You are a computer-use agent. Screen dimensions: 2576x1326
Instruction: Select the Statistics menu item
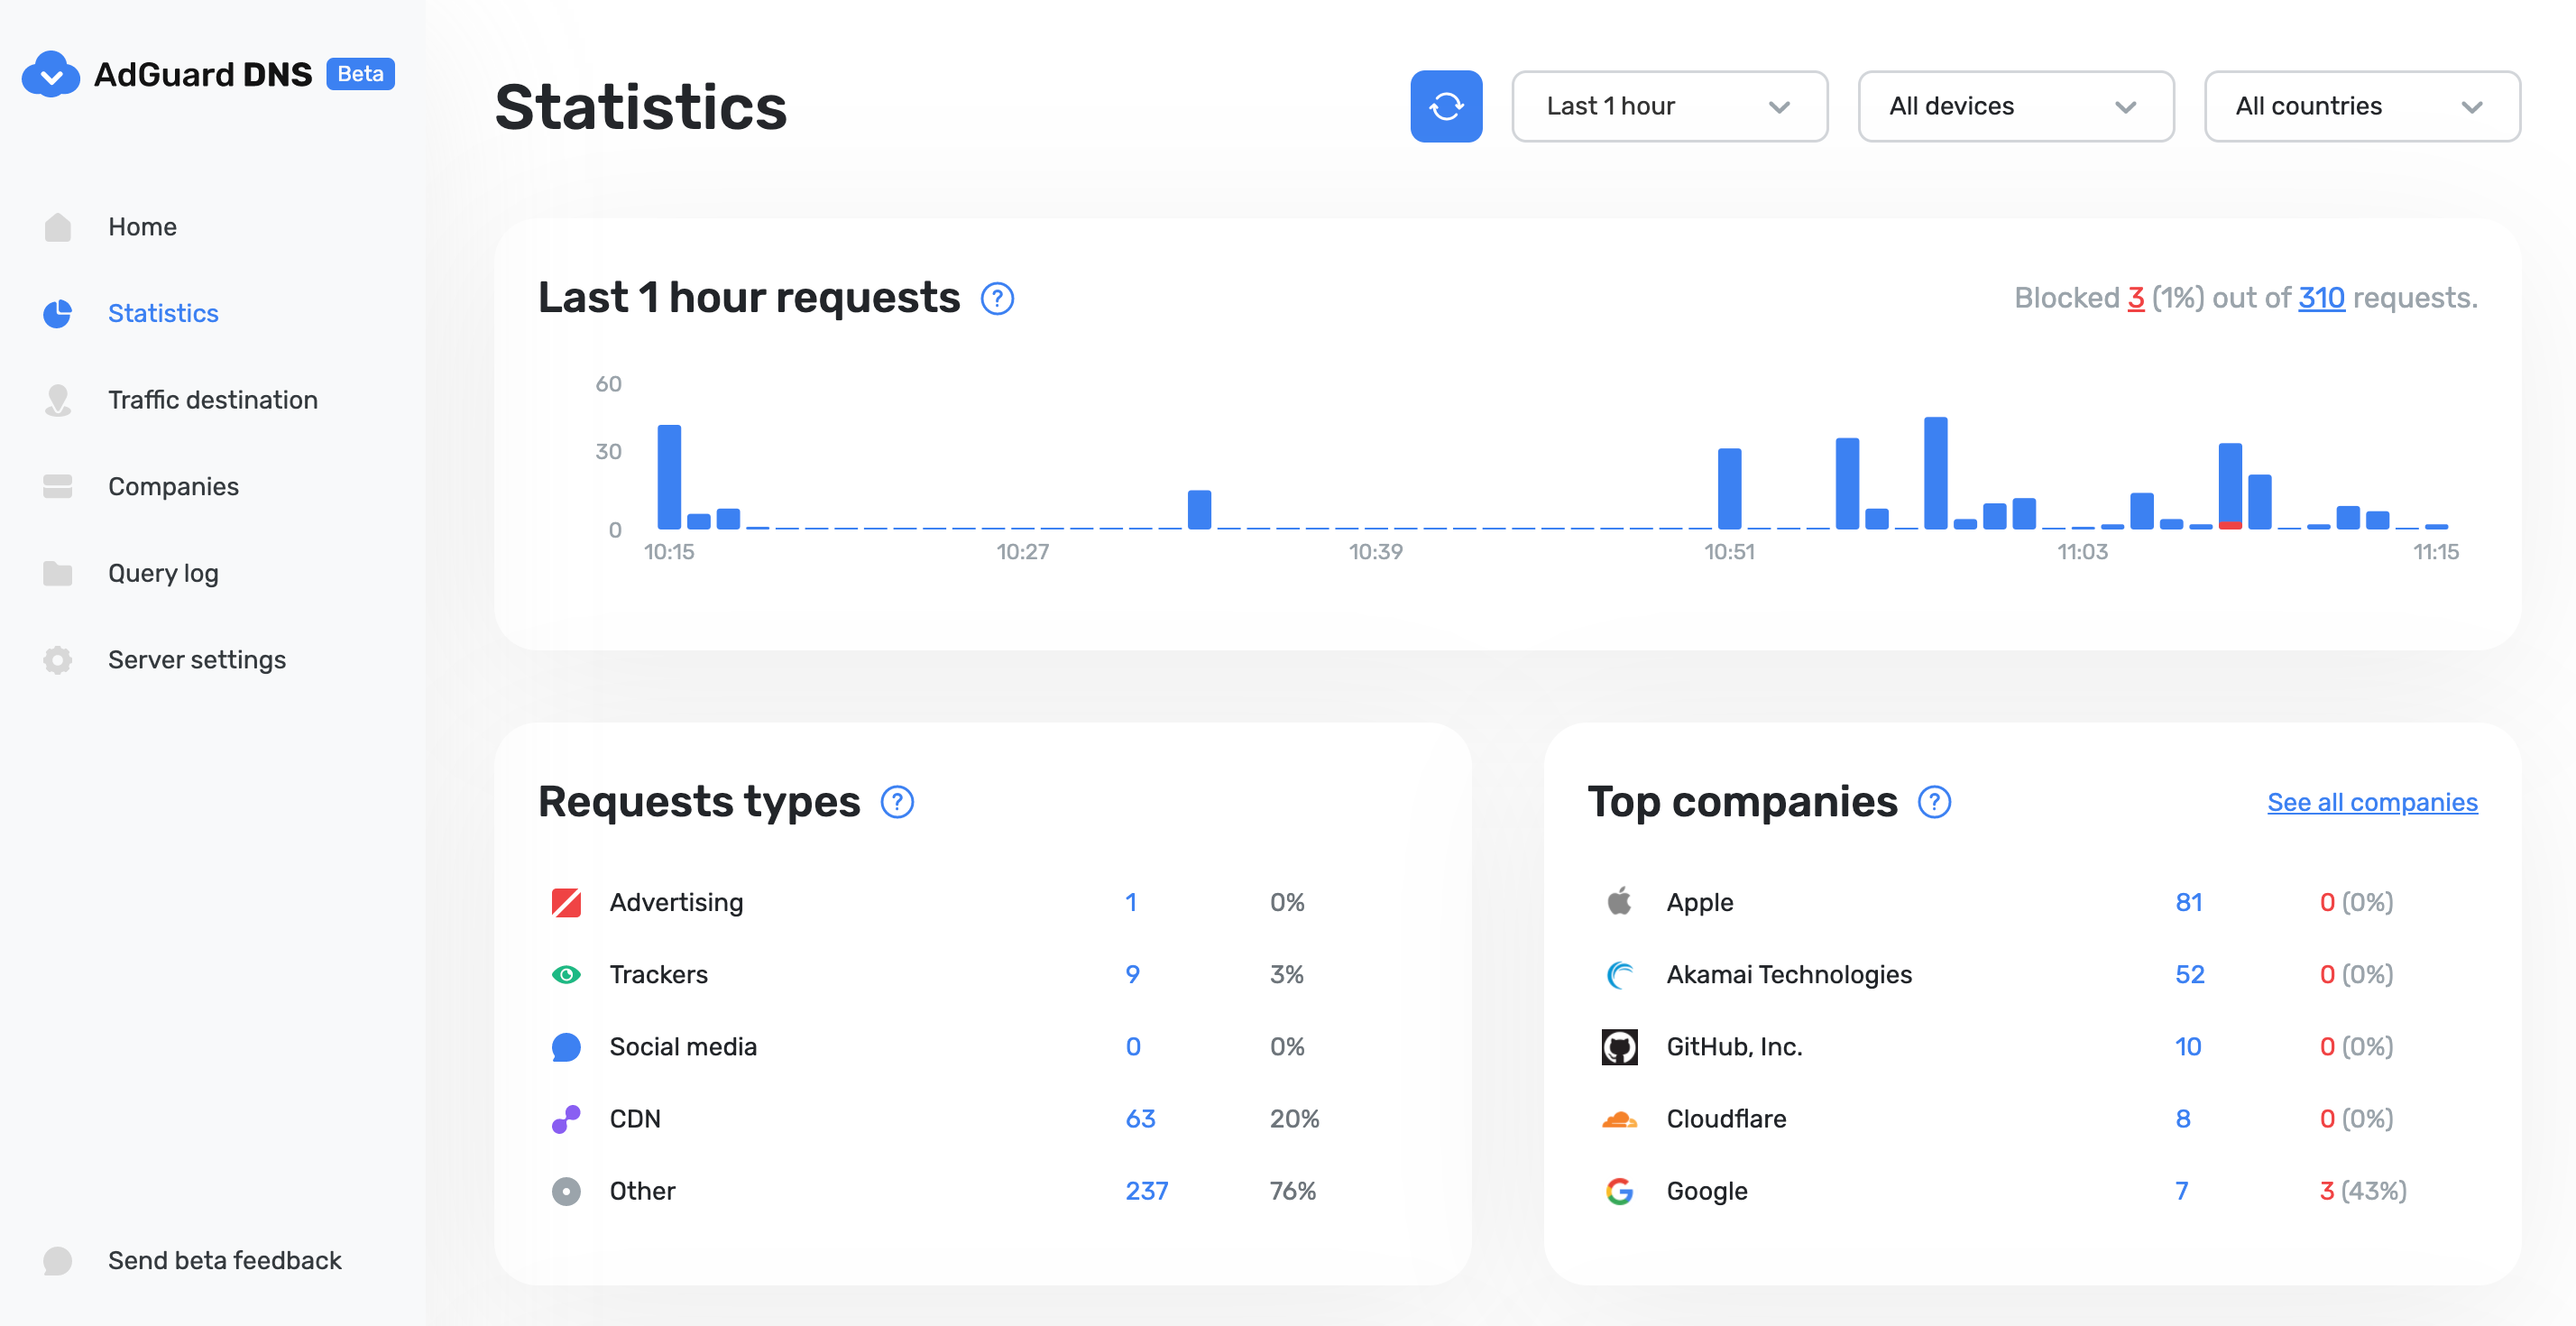pos(164,311)
